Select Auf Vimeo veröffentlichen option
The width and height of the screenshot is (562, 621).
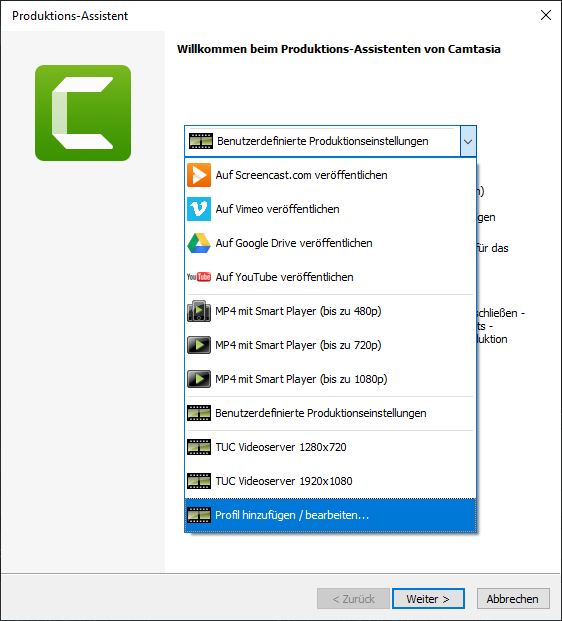coord(330,209)
